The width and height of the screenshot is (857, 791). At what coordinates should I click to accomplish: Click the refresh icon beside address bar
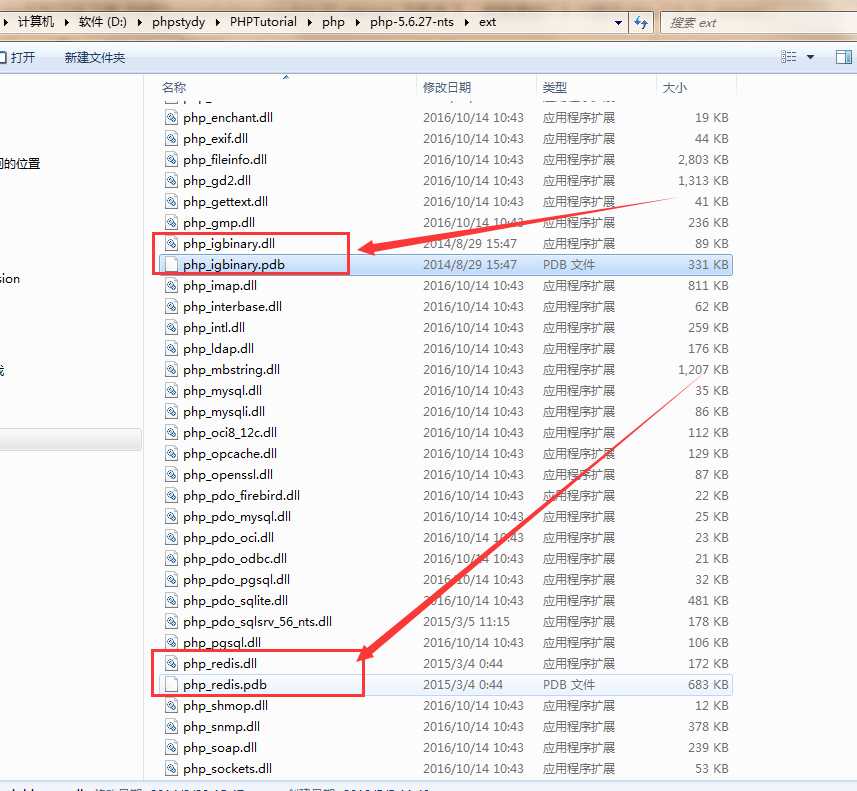pos(641,22)
